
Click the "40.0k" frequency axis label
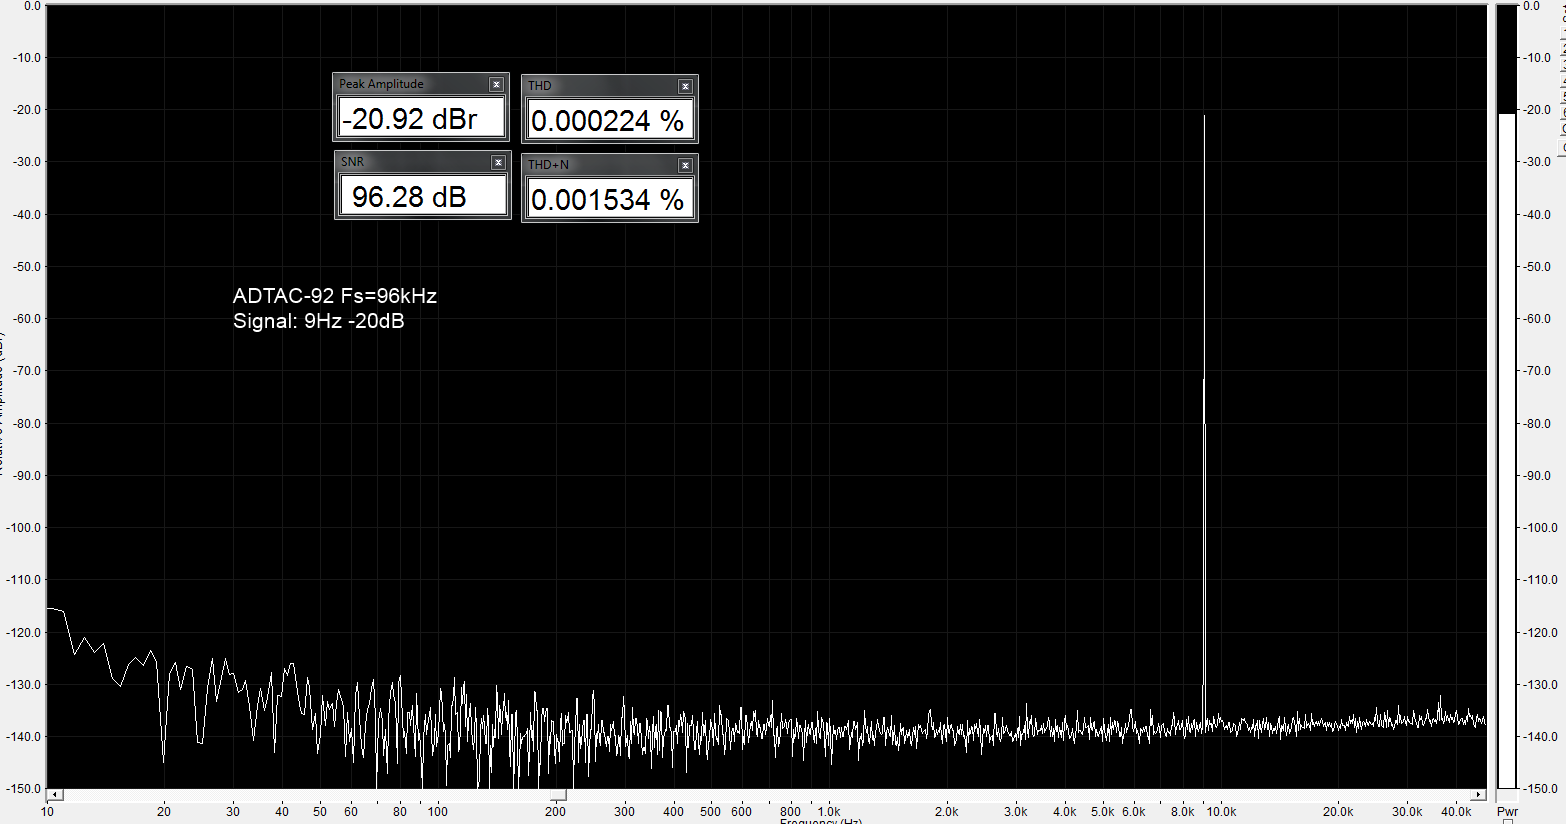pyautogui.click(x=1456, y=811)
